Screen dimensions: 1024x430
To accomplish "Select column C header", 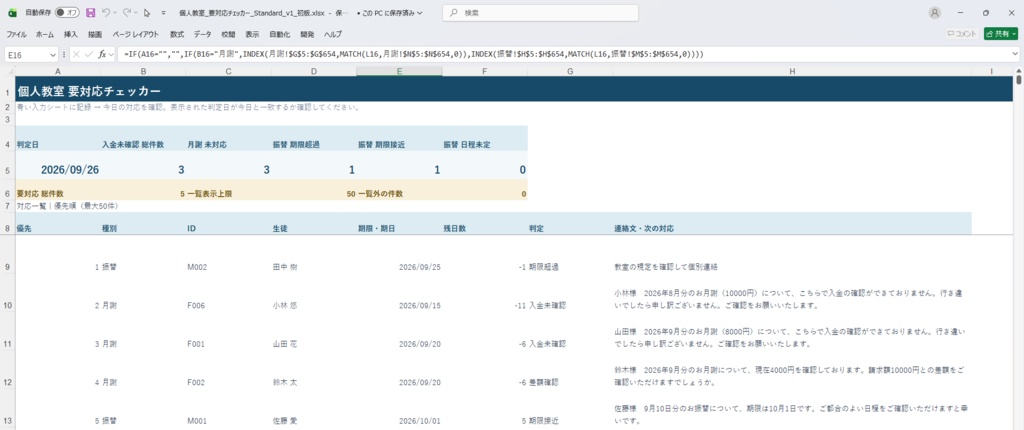I will point(228,71).
